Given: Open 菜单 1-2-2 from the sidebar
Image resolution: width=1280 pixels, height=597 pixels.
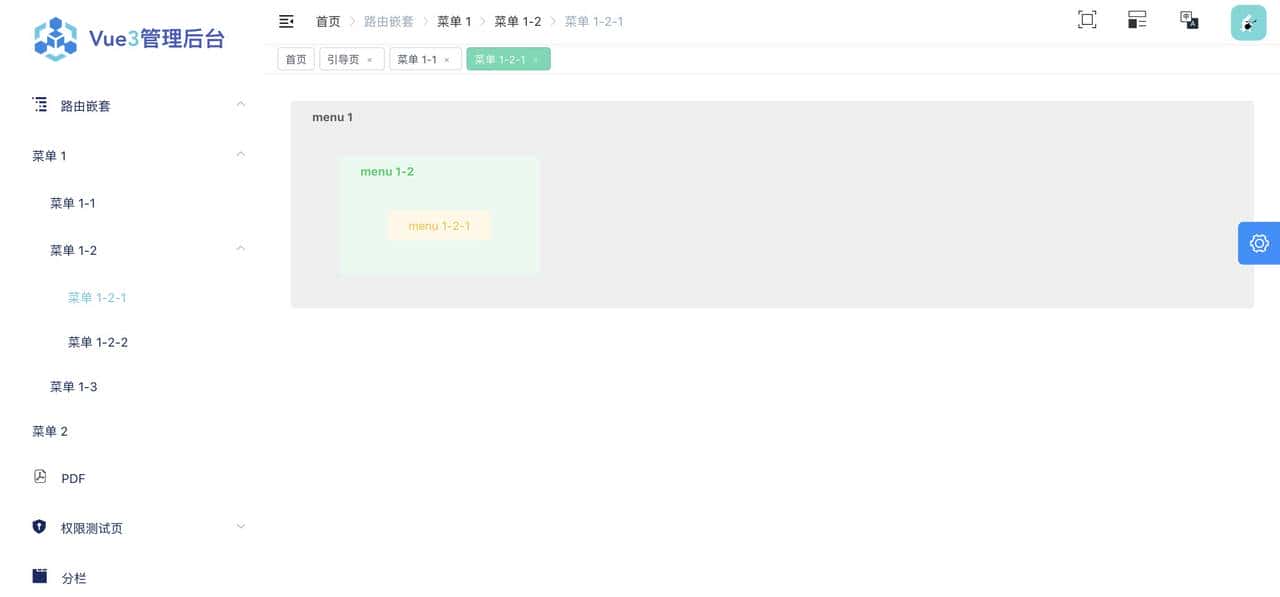Looking at the screenshot, I should 97,342.
